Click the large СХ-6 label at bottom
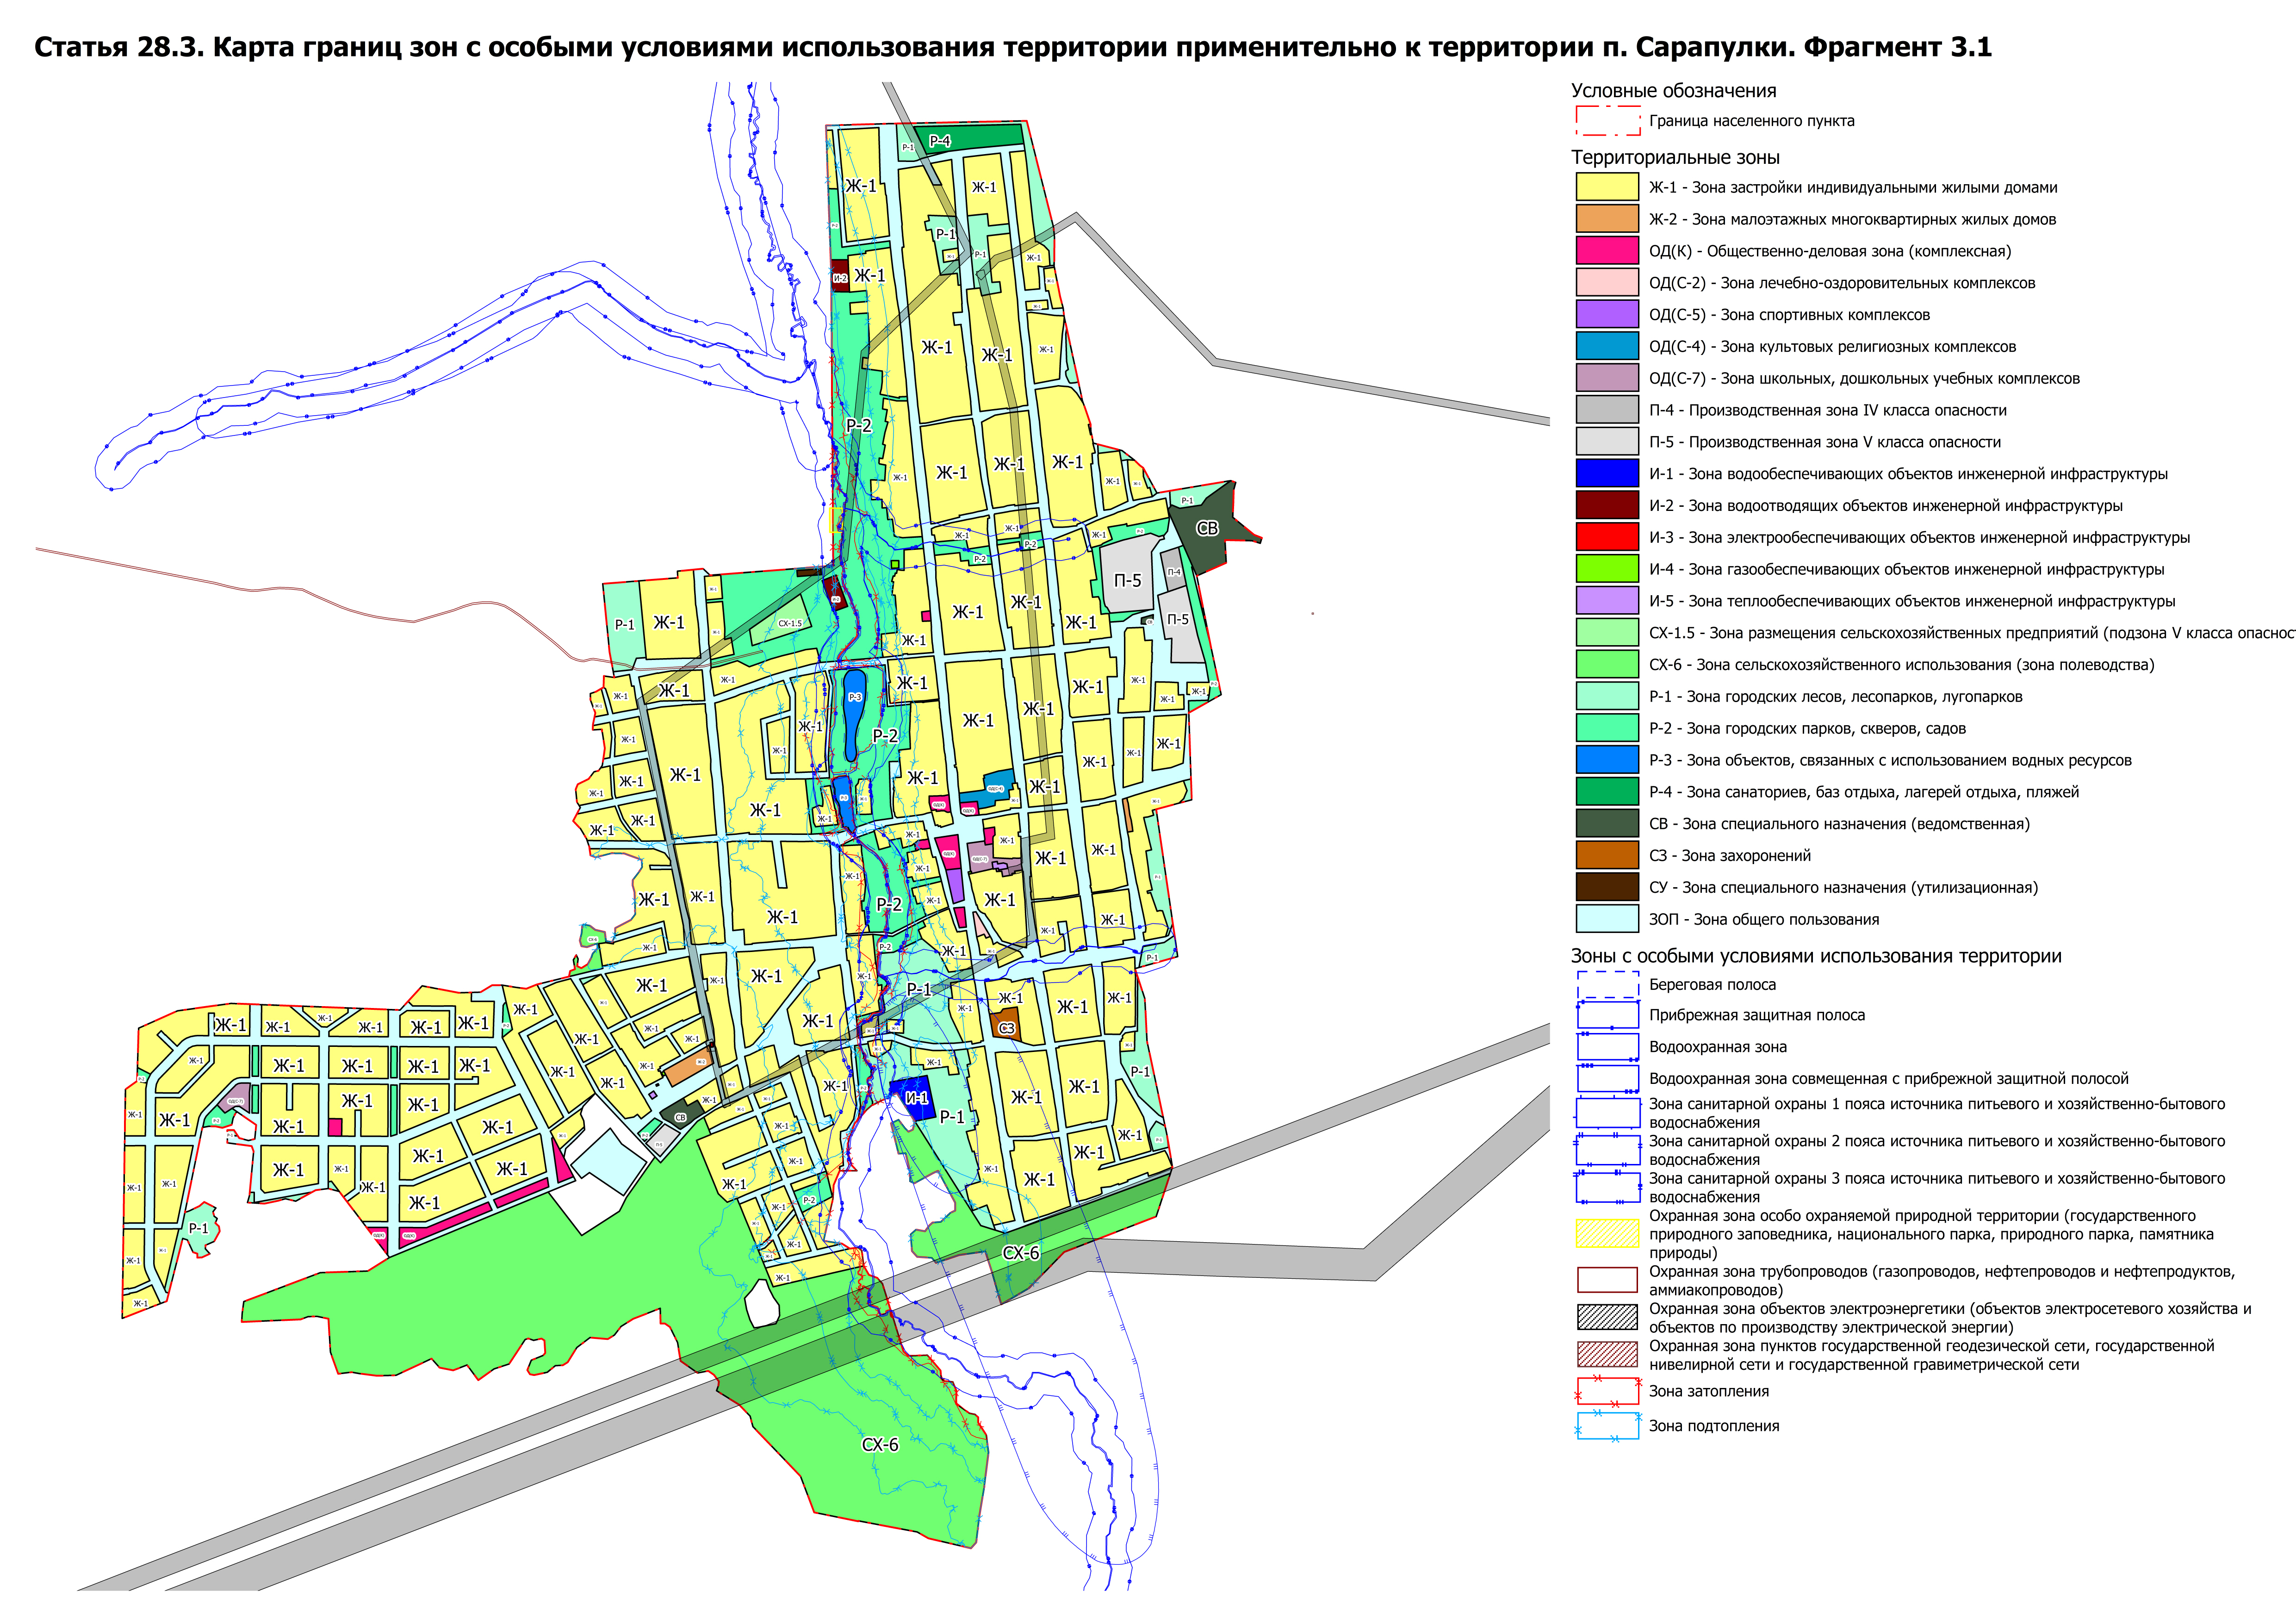2296x1624 pixels. [880, 1445]
